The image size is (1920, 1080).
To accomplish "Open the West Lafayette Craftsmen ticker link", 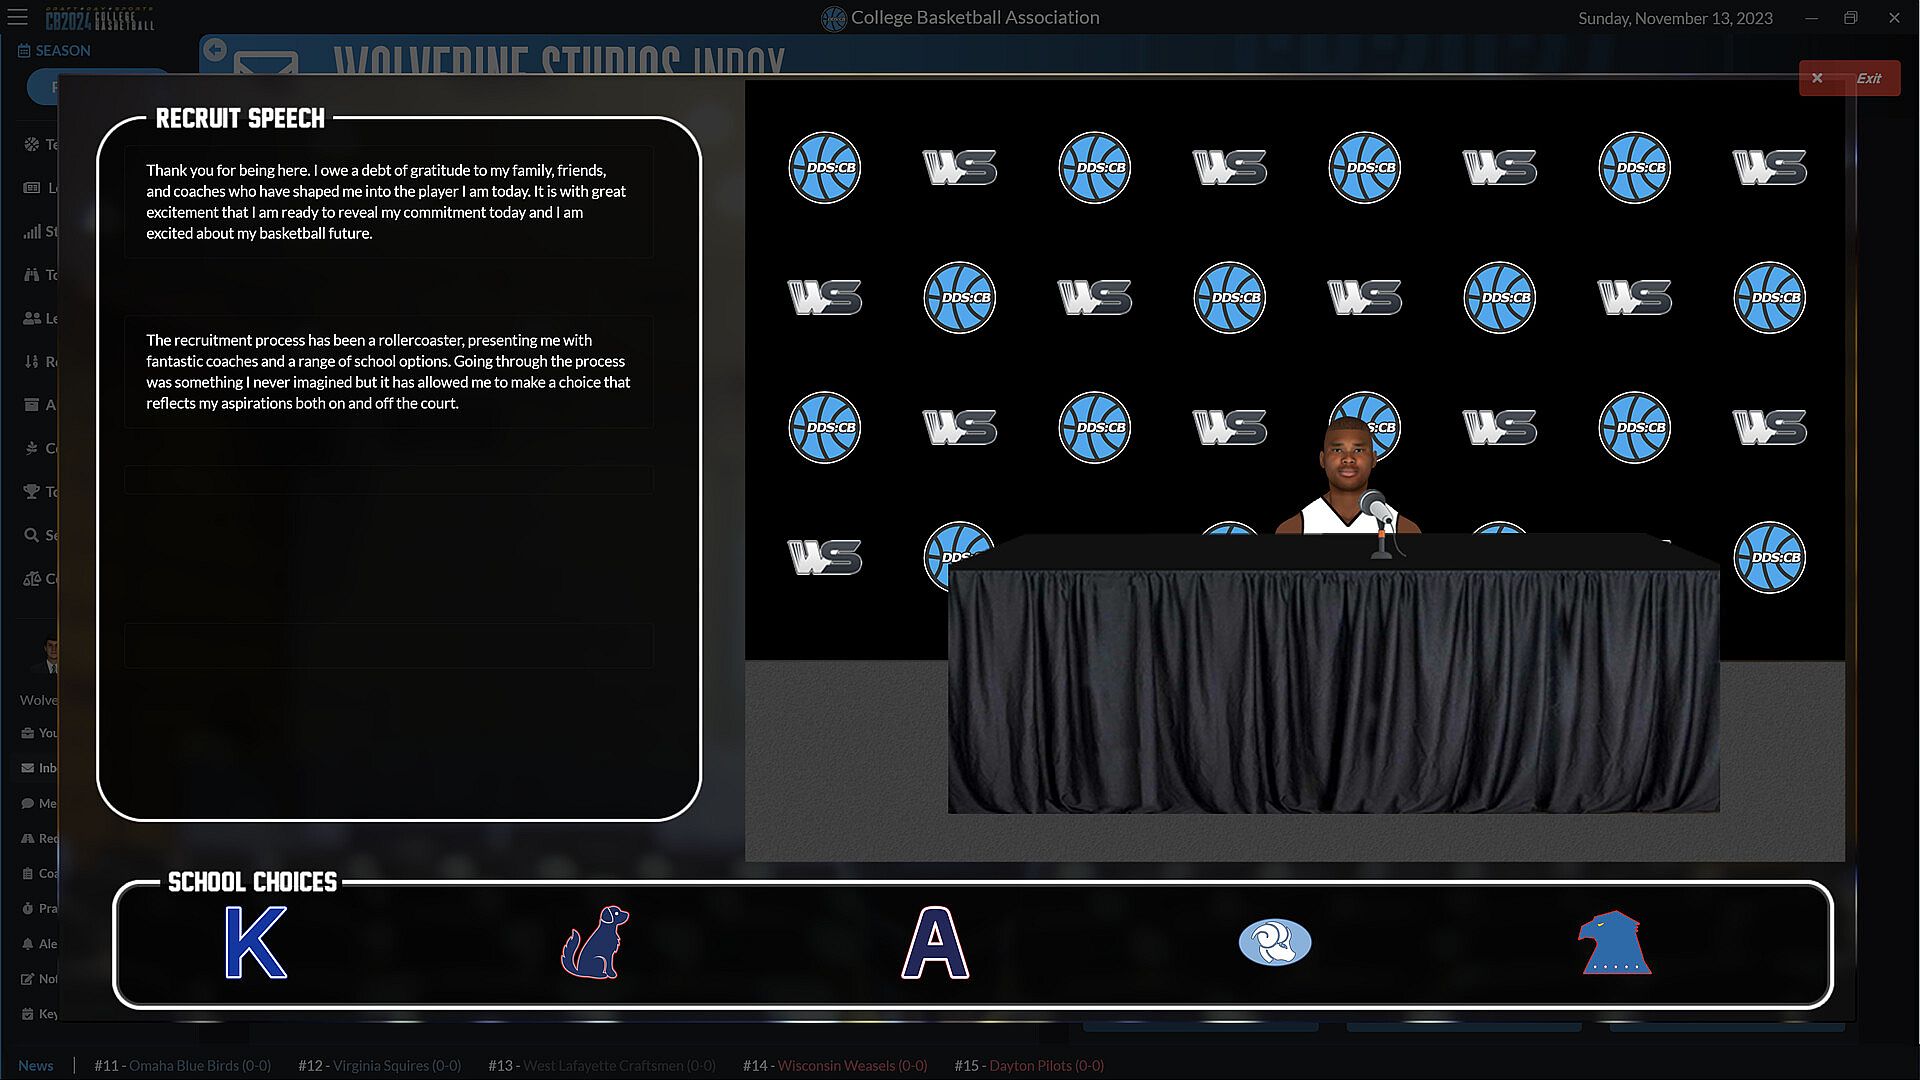I will click(x=618, y=1065).
